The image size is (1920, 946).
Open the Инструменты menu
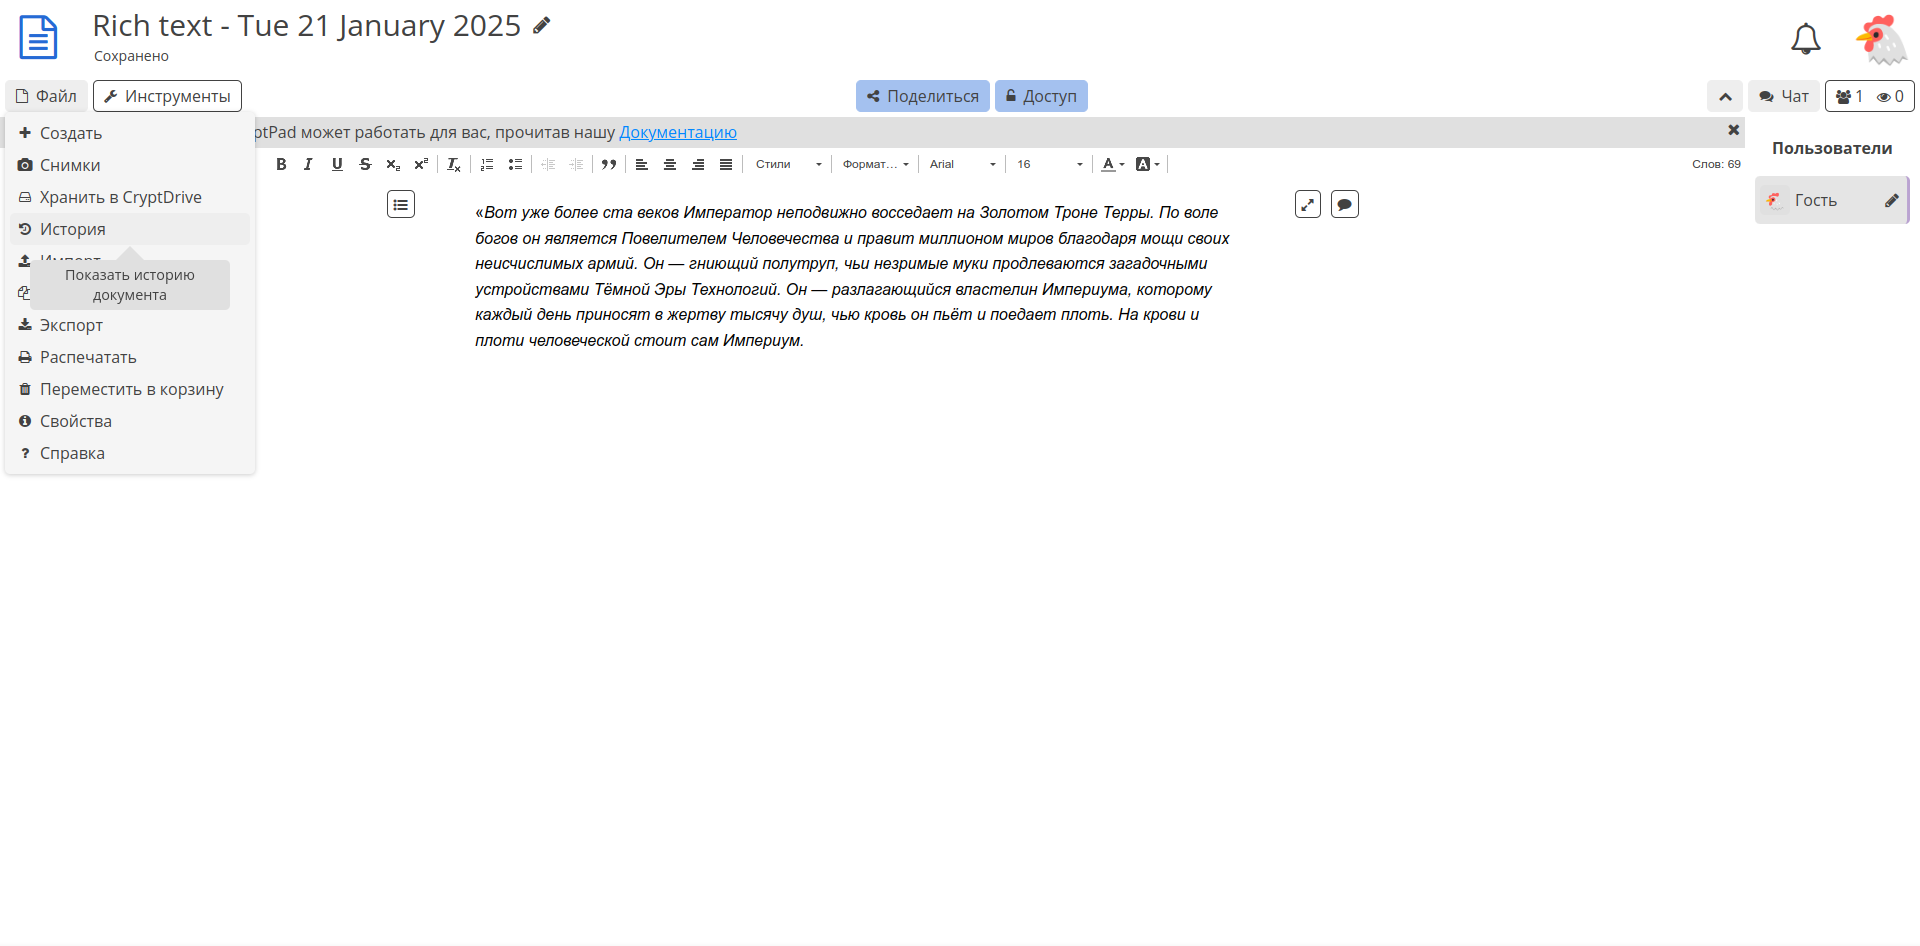tap(167, 96)
